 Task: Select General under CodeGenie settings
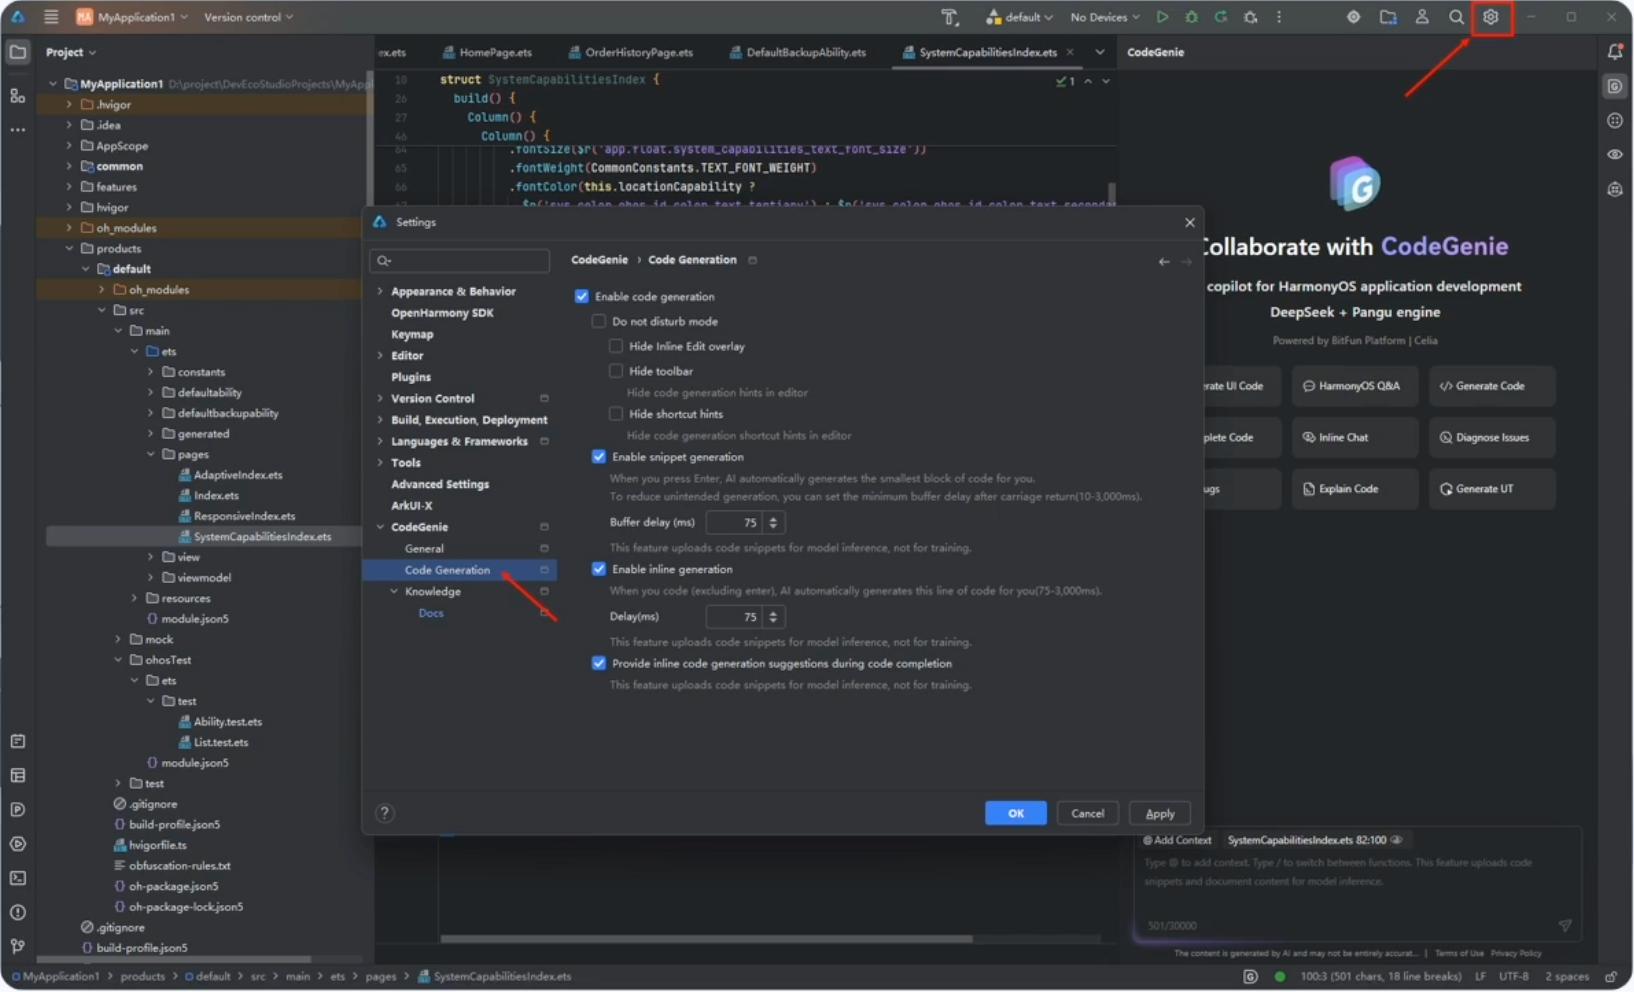tap(424, 548)
